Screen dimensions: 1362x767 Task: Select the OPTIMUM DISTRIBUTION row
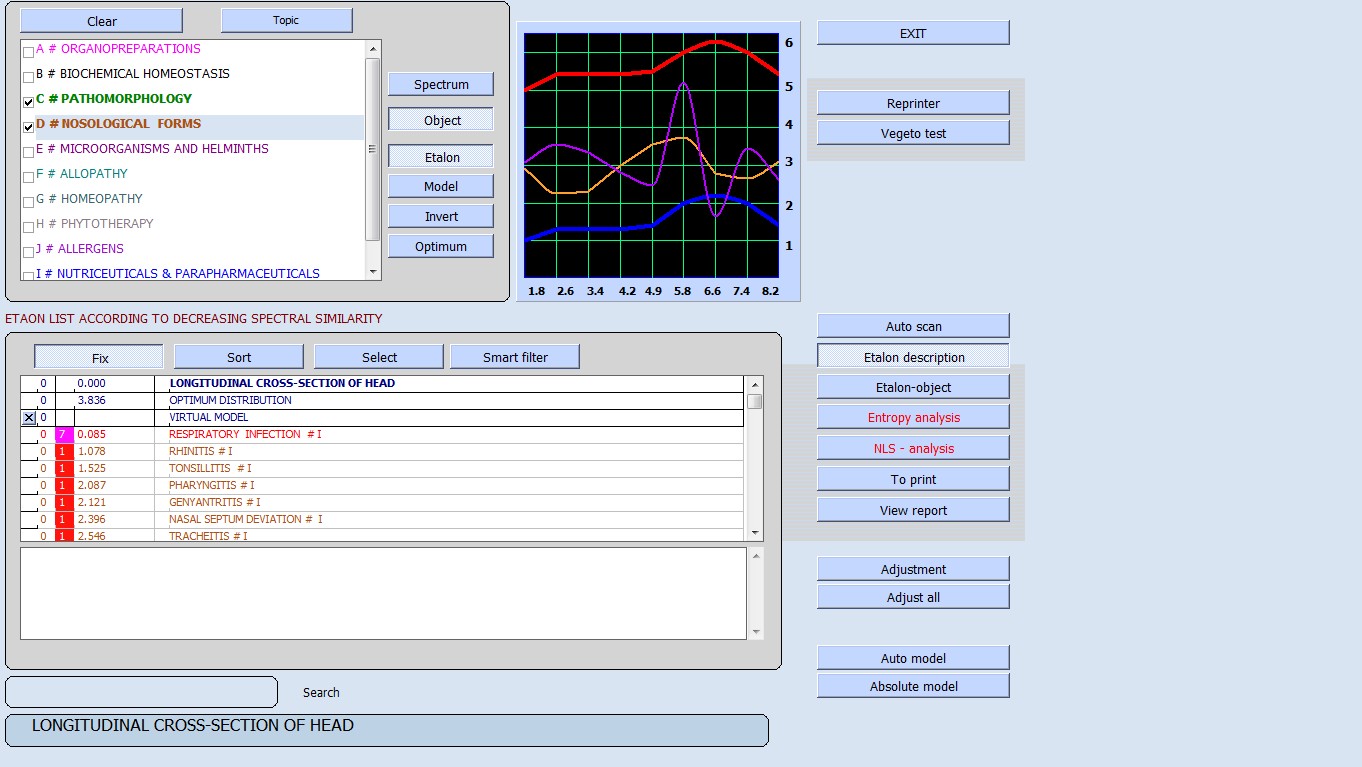tap(382, 400)
